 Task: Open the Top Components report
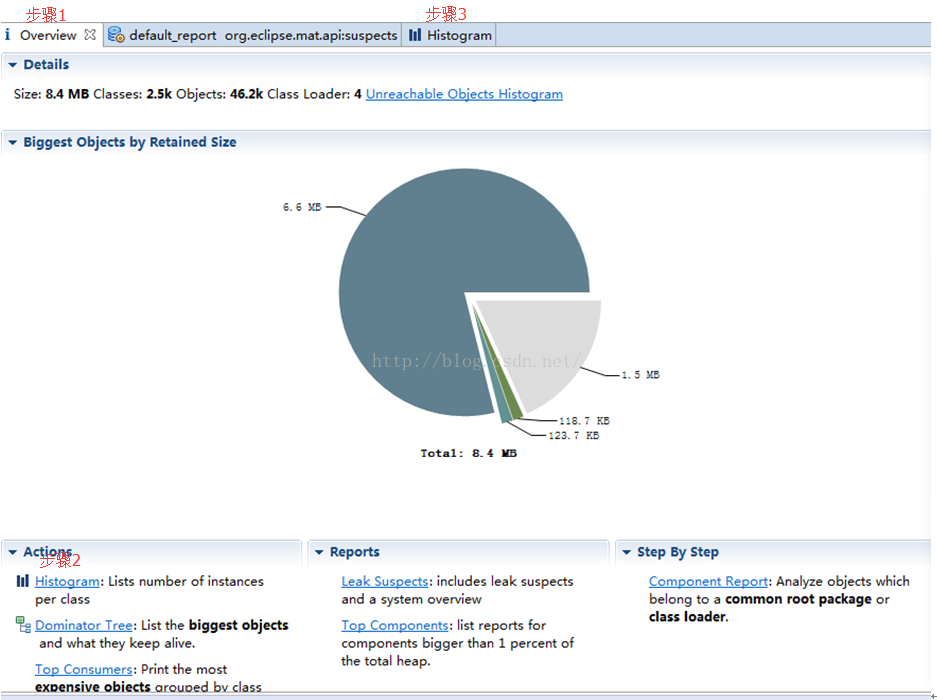395,625
